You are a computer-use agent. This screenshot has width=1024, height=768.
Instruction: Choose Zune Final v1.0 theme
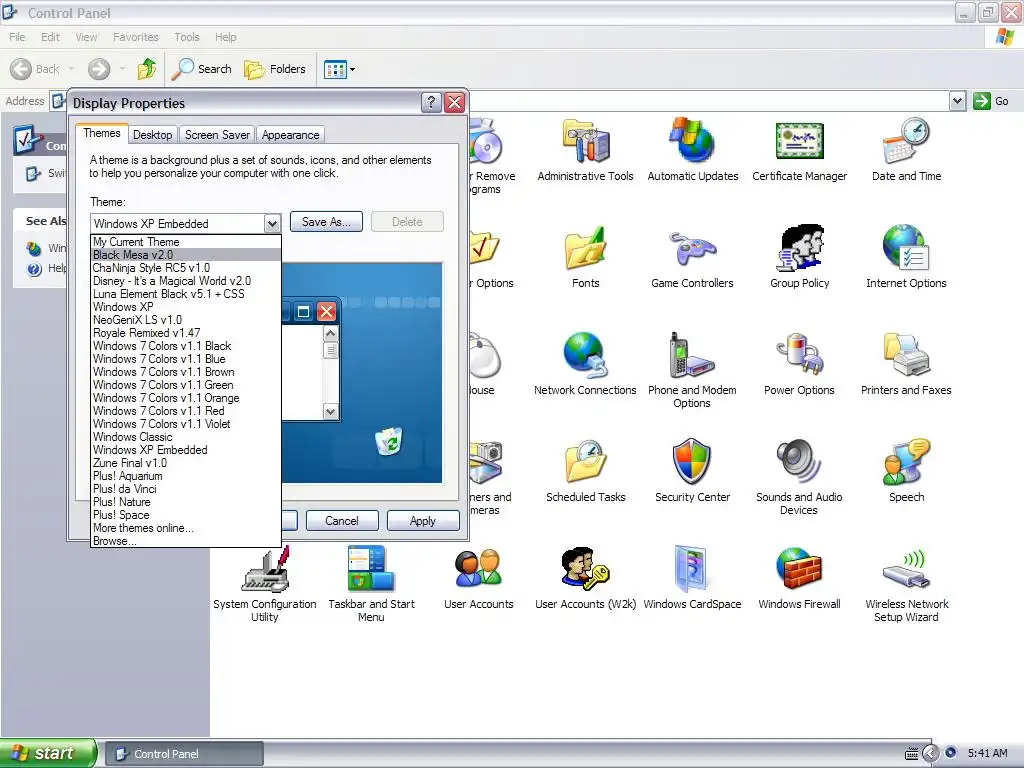click(x=186, y=463)
